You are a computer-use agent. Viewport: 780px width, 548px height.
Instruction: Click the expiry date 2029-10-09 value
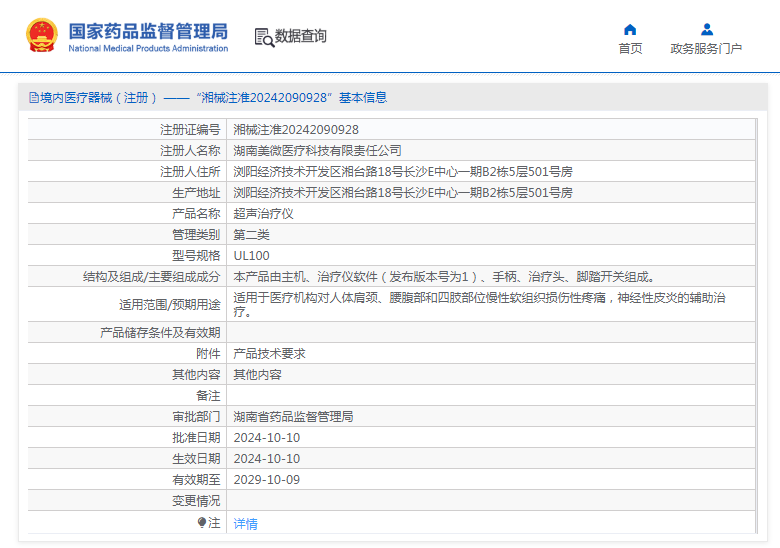click(x=267, y=479)
